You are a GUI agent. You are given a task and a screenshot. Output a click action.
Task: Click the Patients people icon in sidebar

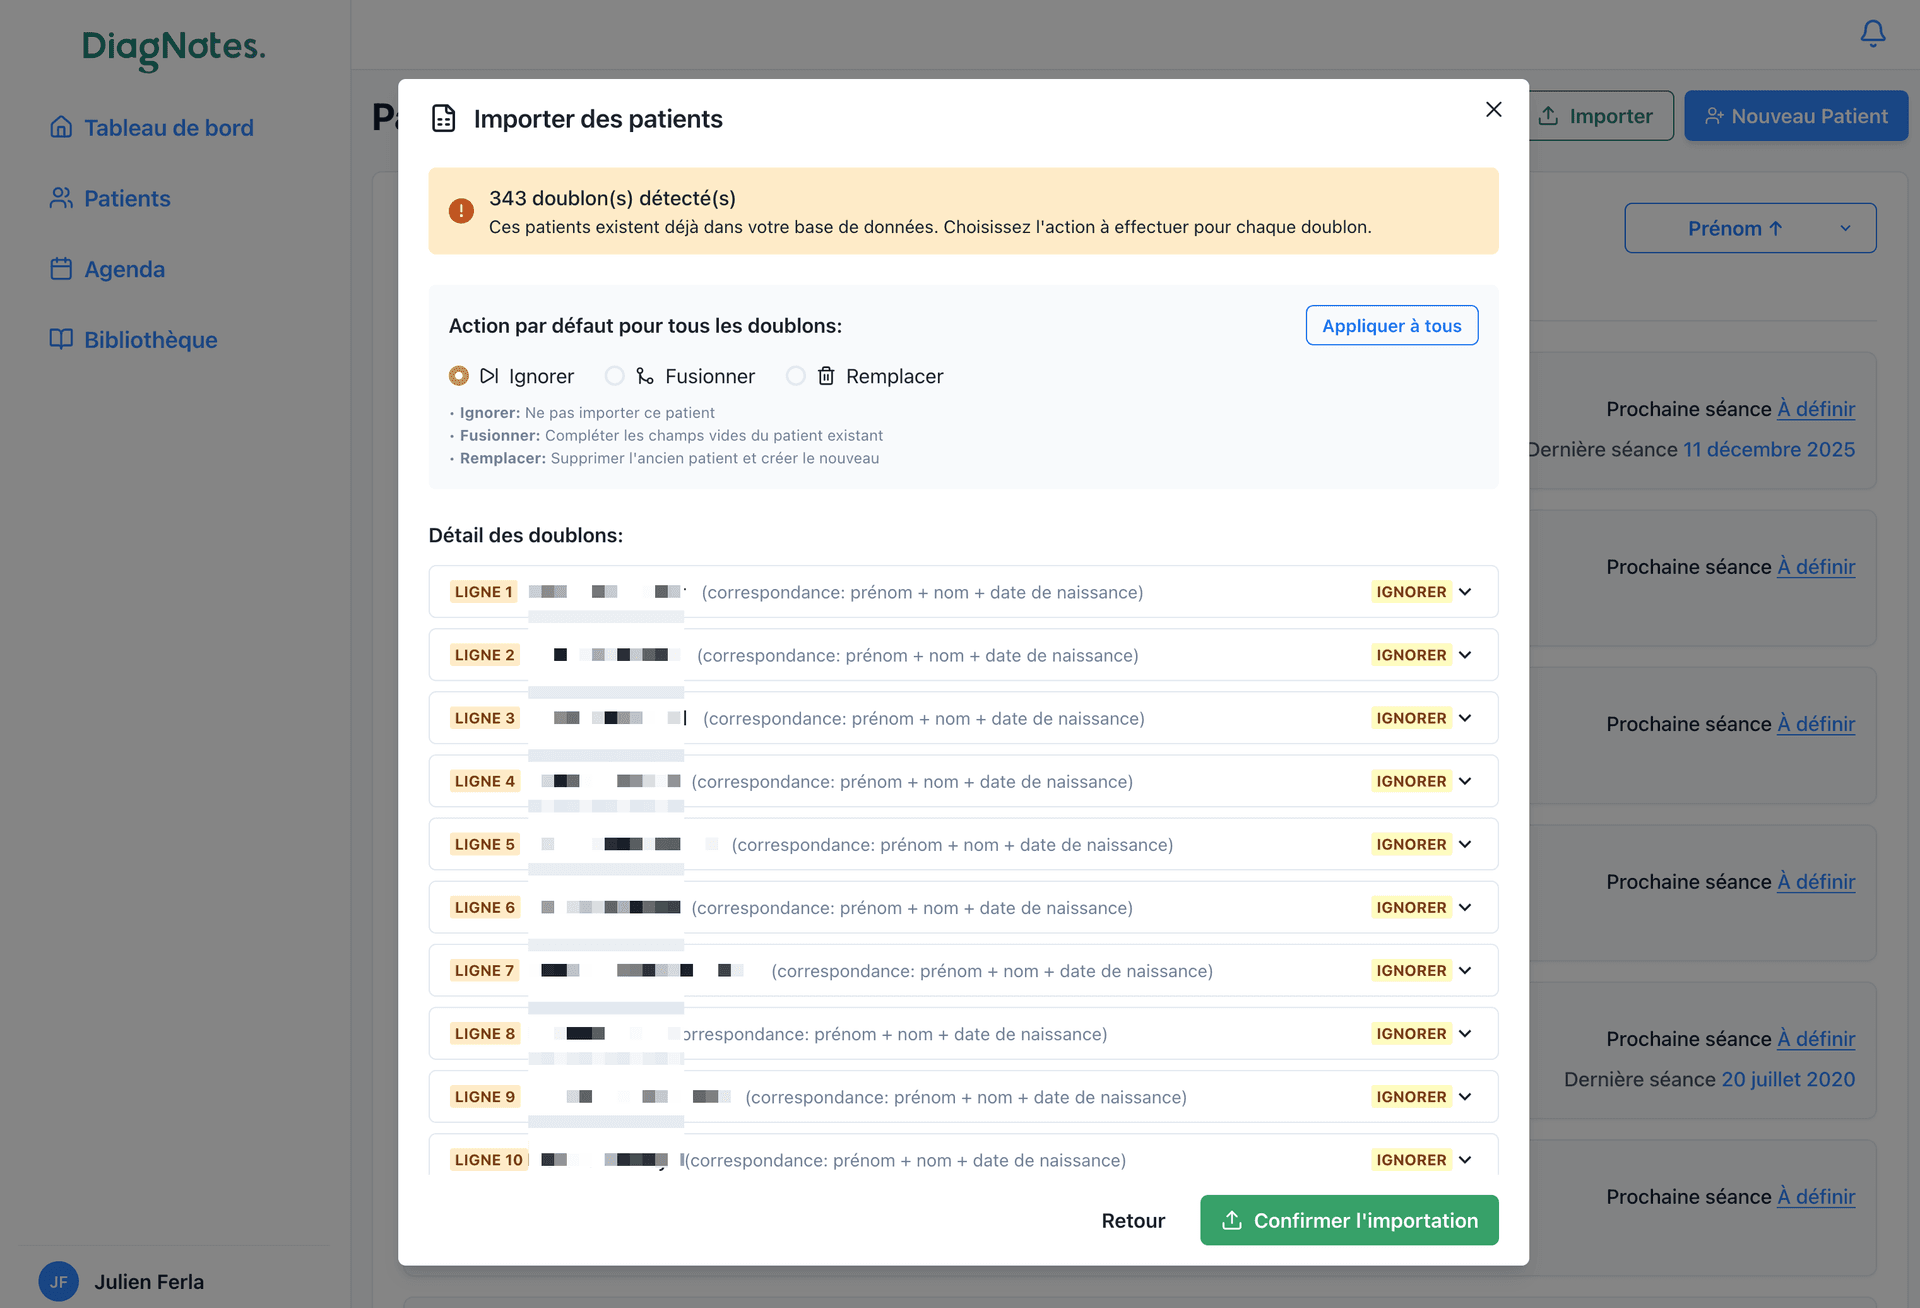pos(61,197)
